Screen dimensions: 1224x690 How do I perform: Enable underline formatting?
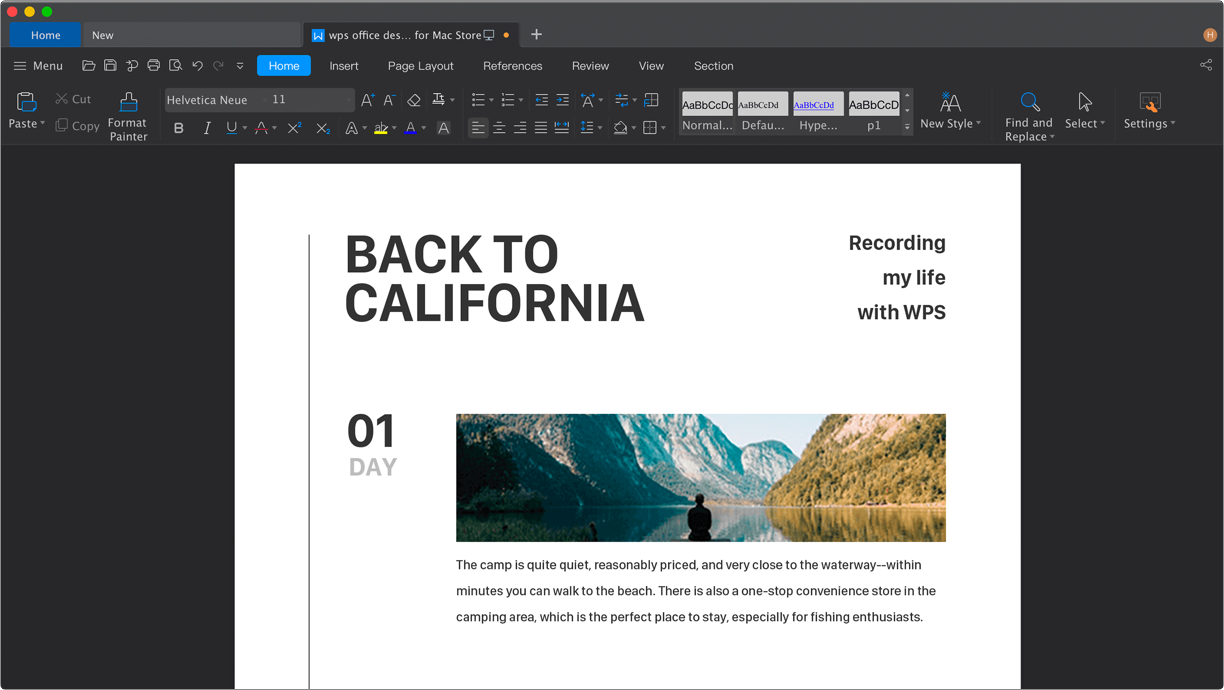229,127
